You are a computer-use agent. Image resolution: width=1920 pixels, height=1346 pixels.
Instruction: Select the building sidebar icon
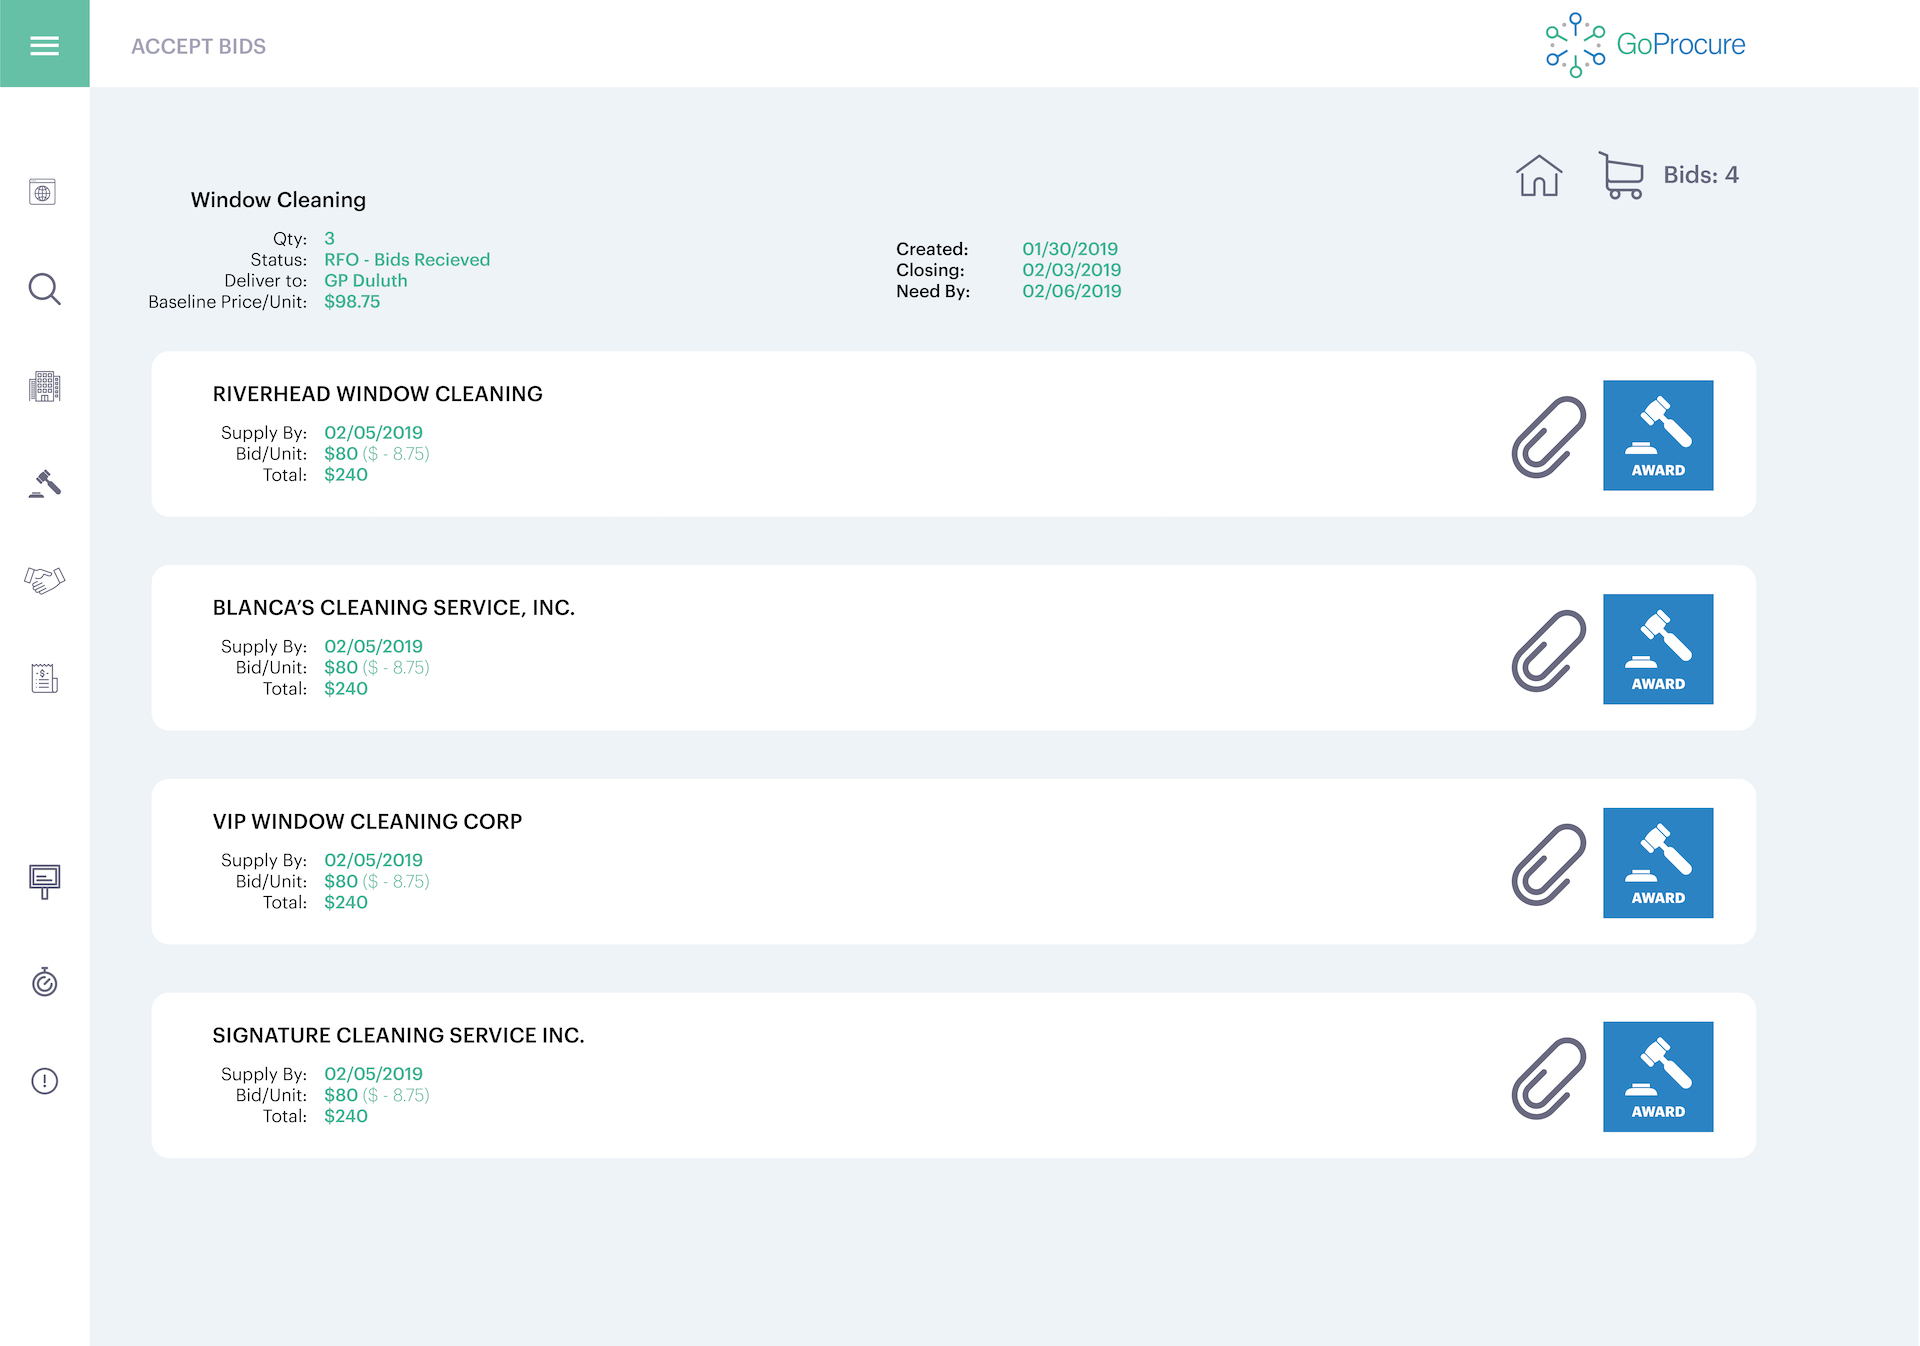[x=44, y=386]
